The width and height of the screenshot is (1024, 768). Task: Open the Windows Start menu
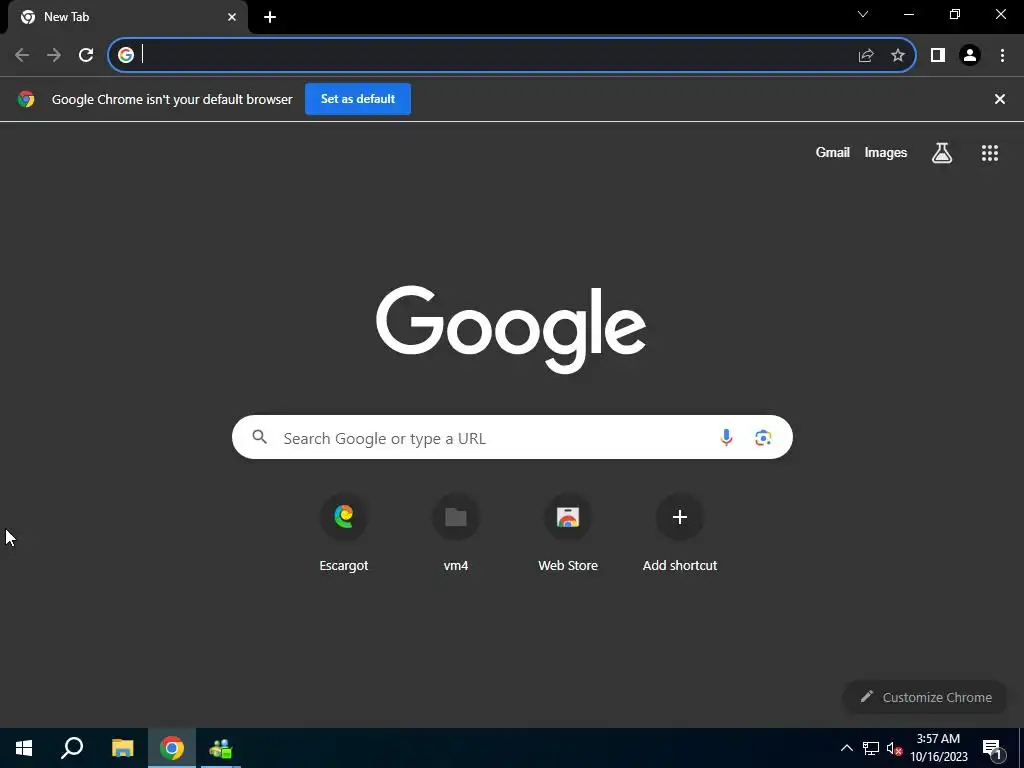24,748
